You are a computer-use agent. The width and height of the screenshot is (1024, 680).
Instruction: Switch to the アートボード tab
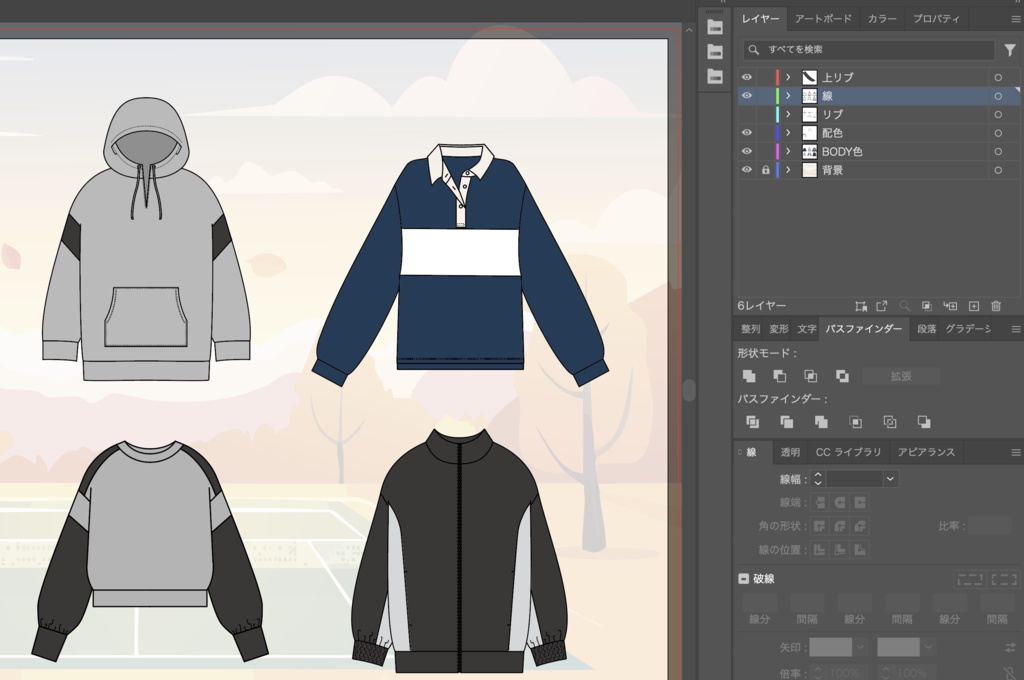pos(823,19)
